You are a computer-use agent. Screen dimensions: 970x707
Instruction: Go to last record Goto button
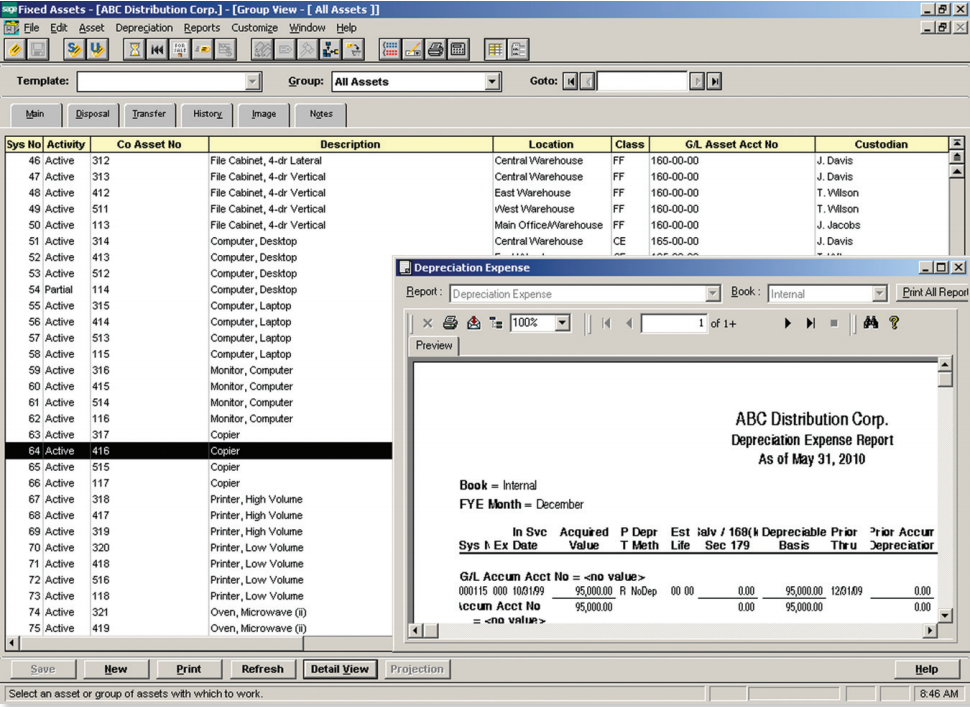(715, 81)
